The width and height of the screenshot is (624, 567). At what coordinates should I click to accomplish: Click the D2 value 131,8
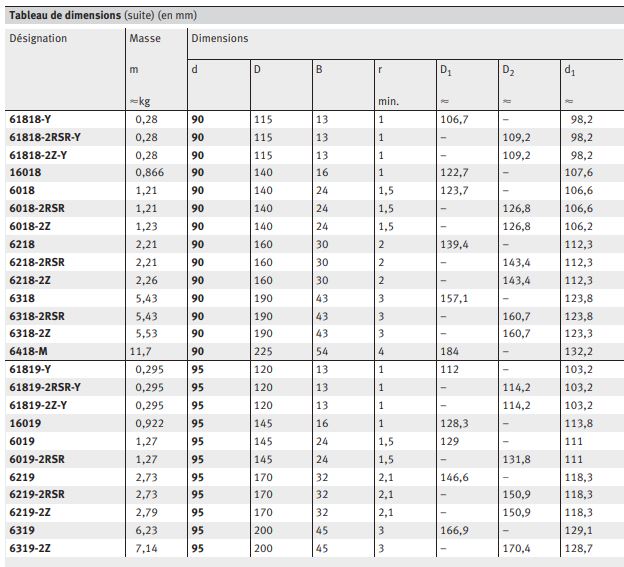click(x=517, y=459)
